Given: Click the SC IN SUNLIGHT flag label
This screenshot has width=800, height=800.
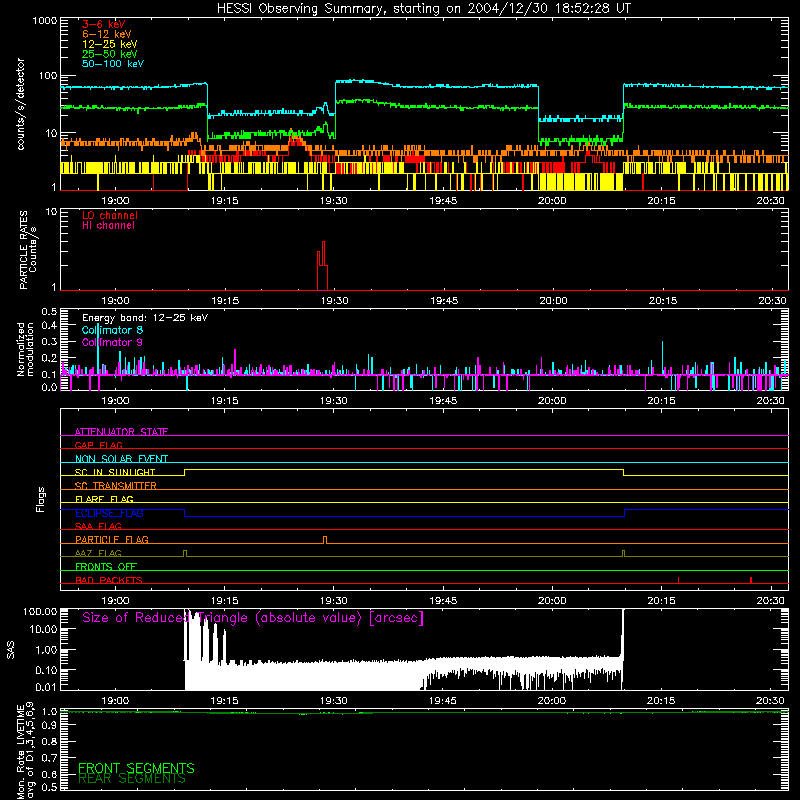Looking at the screenshot, I should click(x=115, y=472).
